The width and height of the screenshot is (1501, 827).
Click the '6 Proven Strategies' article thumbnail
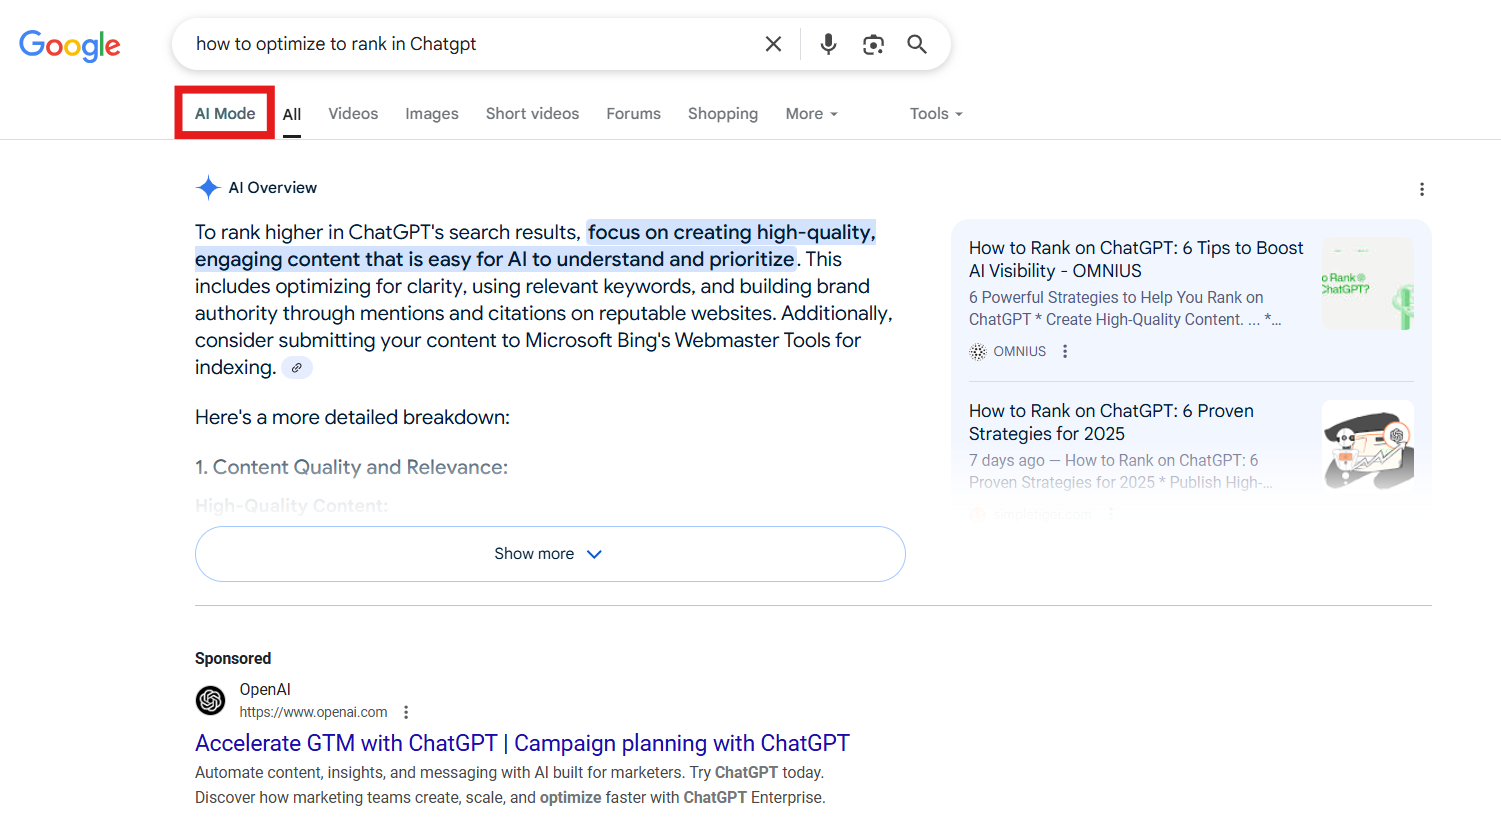[1367, 445]
